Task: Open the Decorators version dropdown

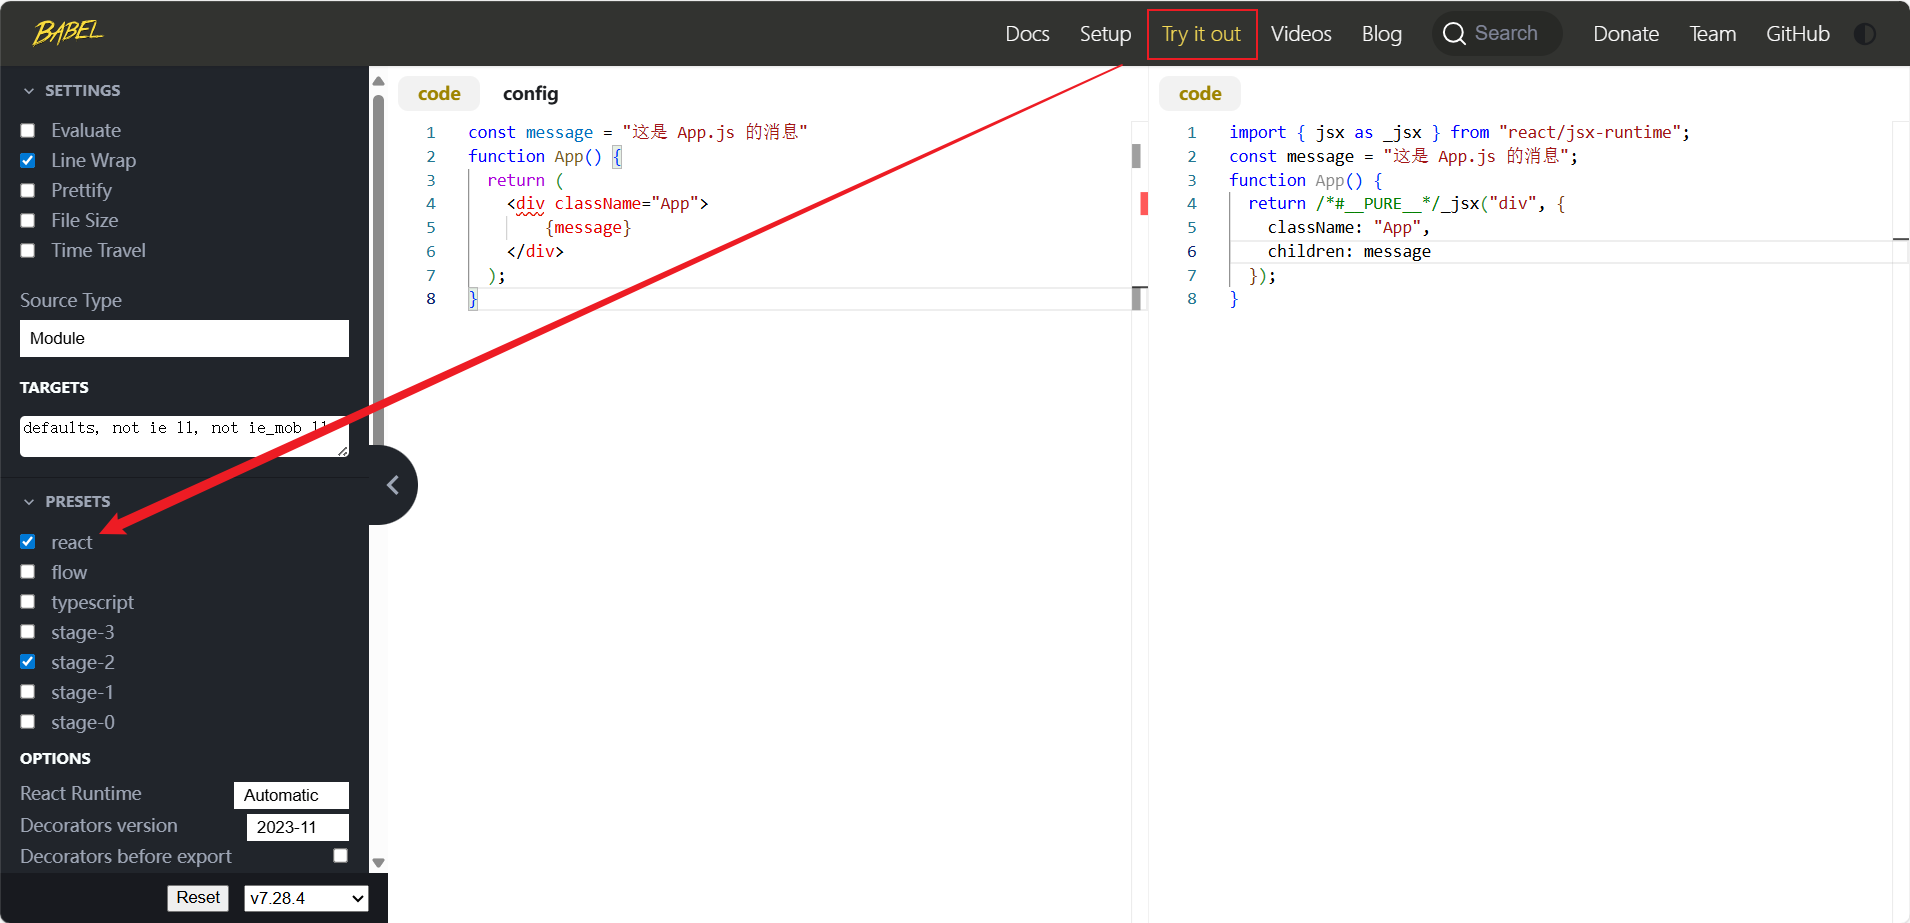Action: point(298,827)
